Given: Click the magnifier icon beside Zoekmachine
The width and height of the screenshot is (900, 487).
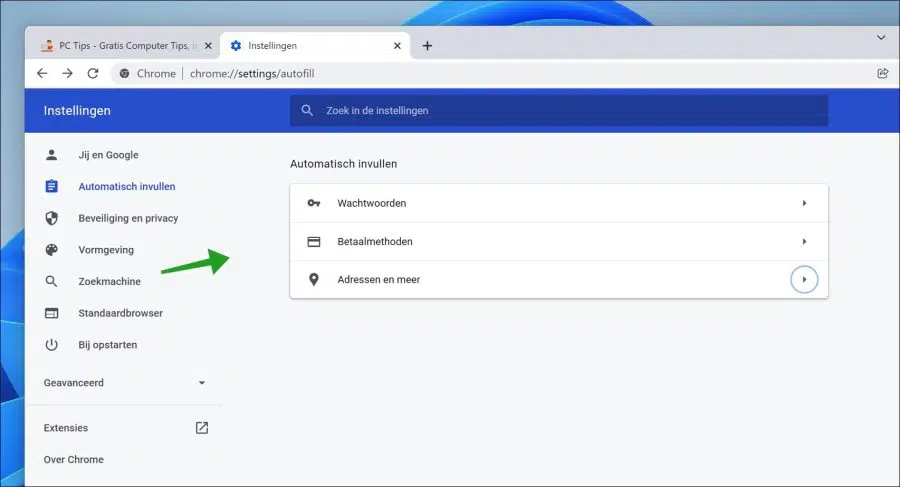Looking at the screenshot, I should pos(52,281).
